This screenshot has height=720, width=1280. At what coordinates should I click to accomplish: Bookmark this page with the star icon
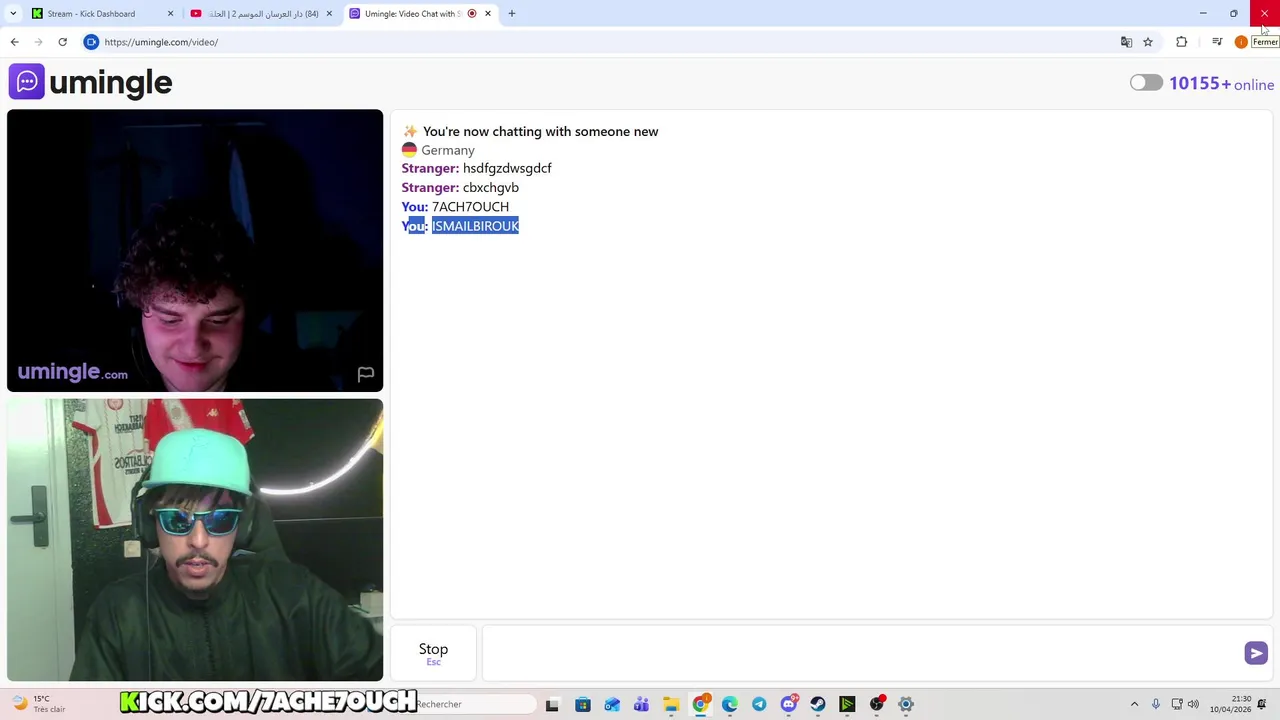pos(1148,42)
